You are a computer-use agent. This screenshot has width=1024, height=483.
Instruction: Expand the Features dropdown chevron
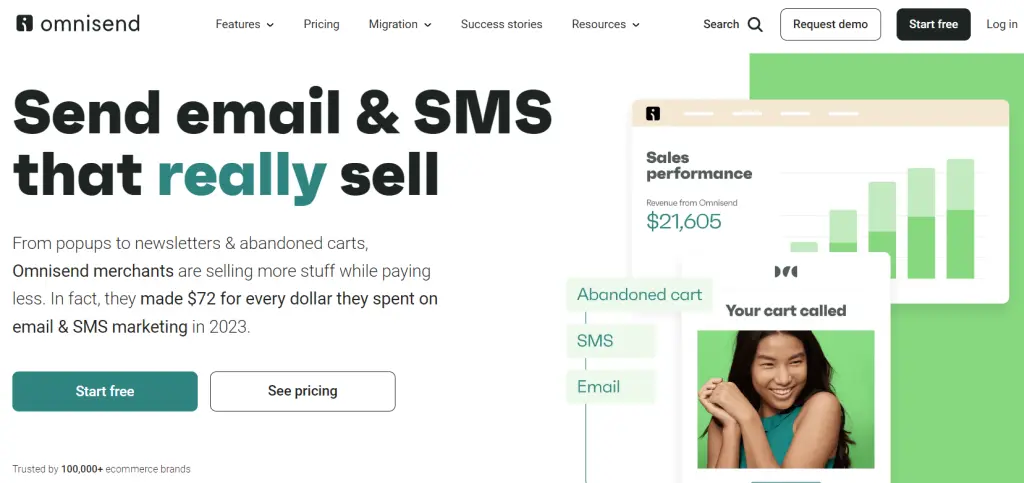pos(270,25)
